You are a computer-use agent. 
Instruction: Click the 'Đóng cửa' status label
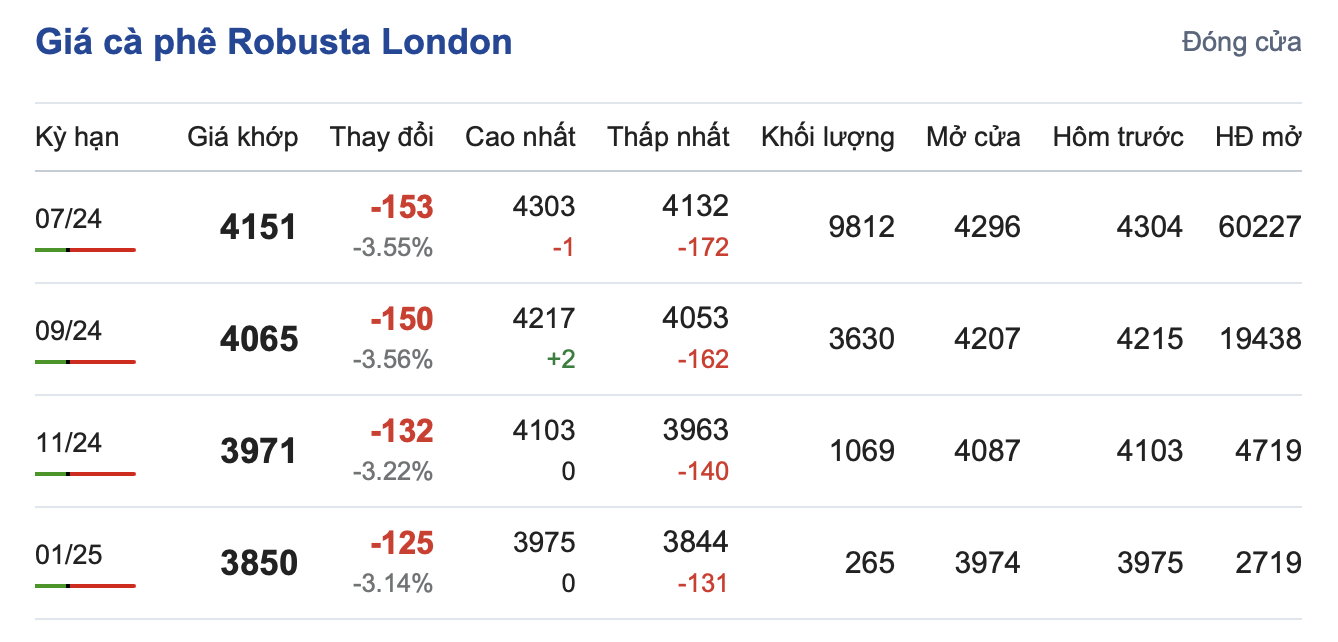pos(1241,42)
